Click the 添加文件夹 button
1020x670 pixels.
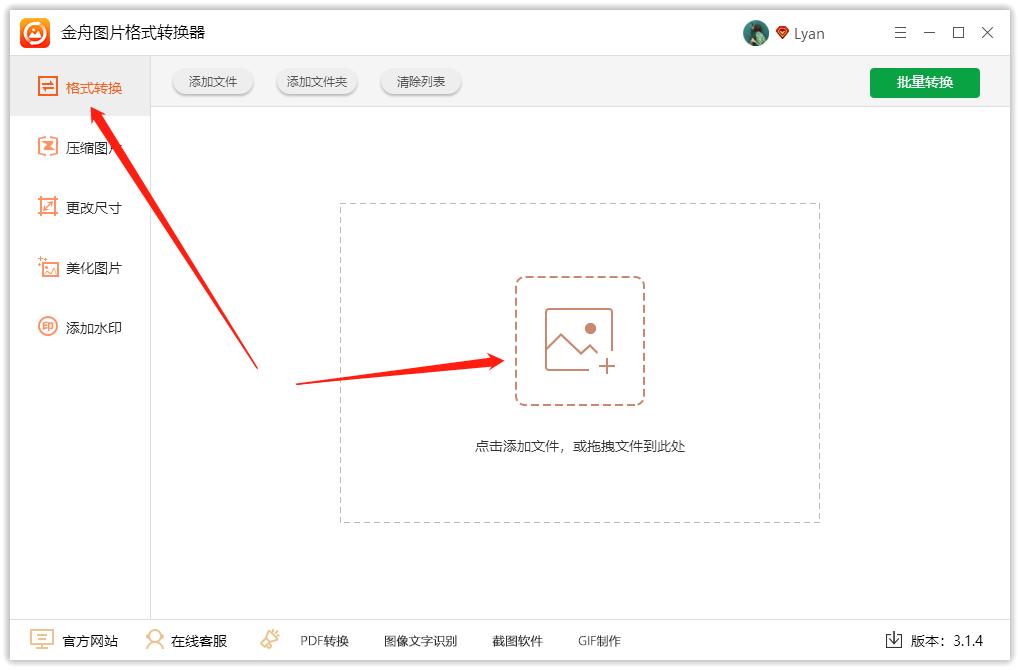point(317,82)
